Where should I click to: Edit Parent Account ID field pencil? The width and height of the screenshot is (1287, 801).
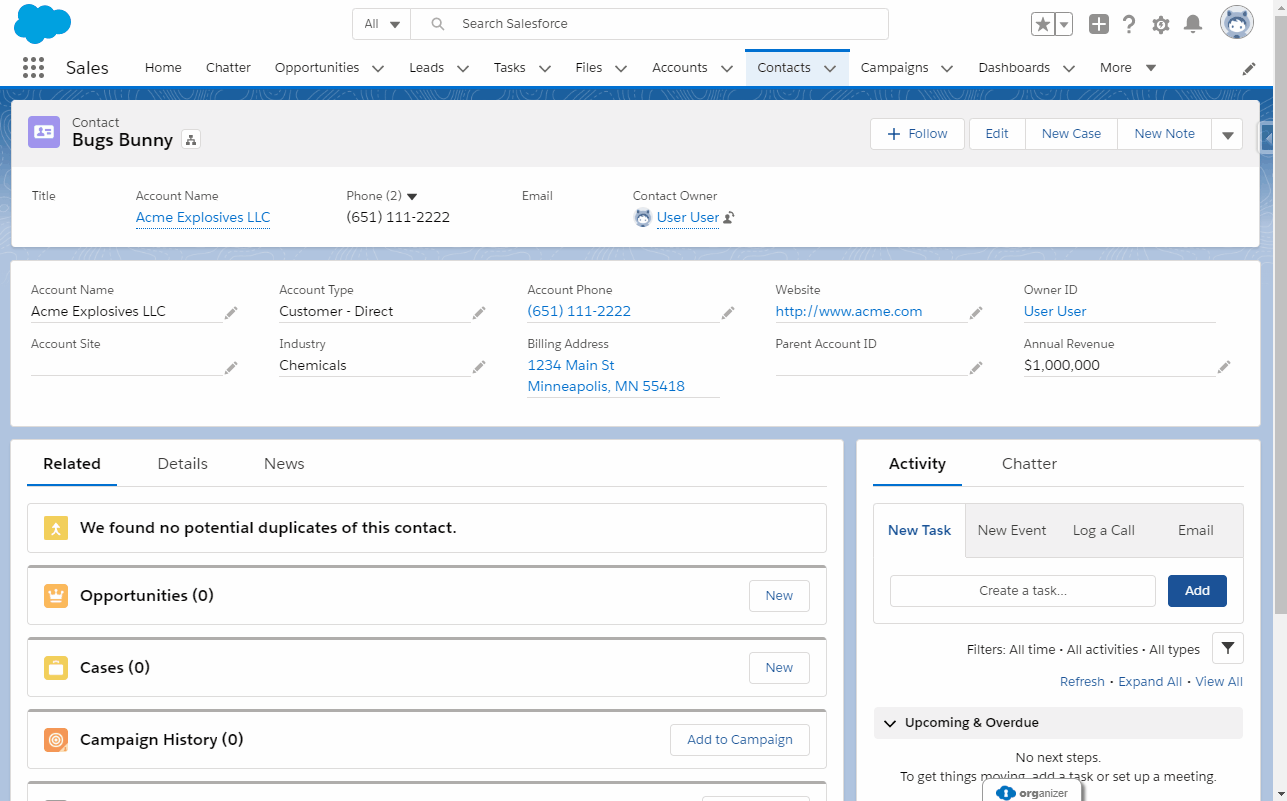point(976,367)
